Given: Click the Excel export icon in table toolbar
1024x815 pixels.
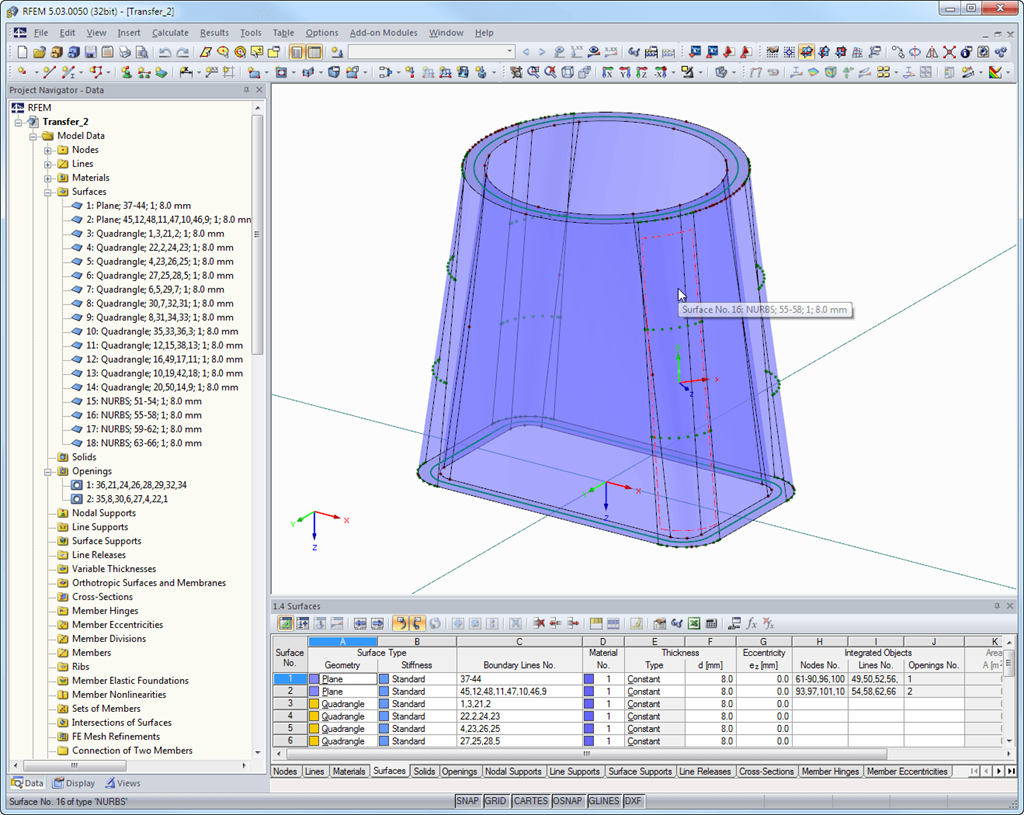Looking at the screenshot, I should pyautogui.click(x=694, y=623).
